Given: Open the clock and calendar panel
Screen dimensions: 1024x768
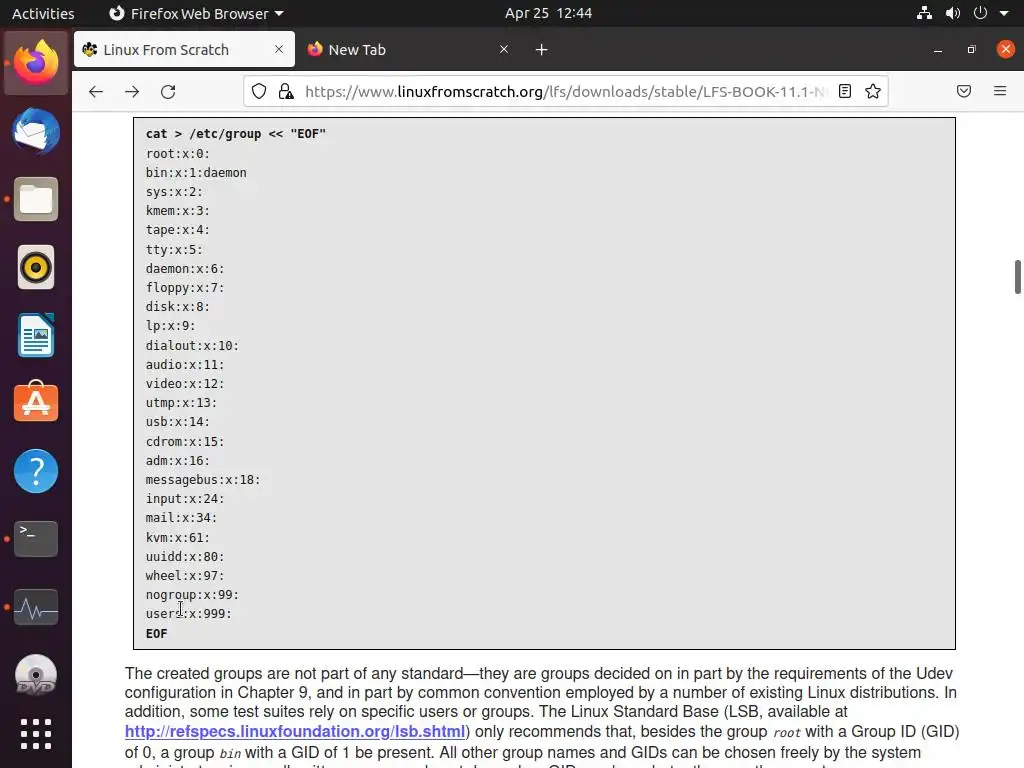Looking at the screenshot, I should point(549,13).
